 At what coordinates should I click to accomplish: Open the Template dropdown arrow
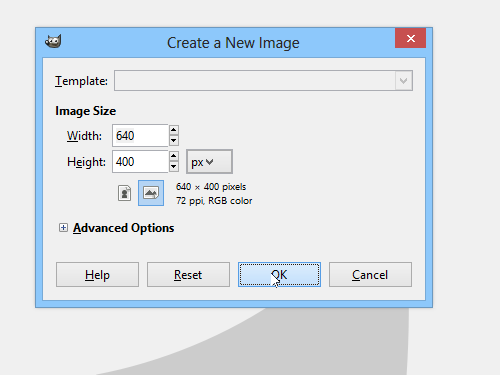404,81
